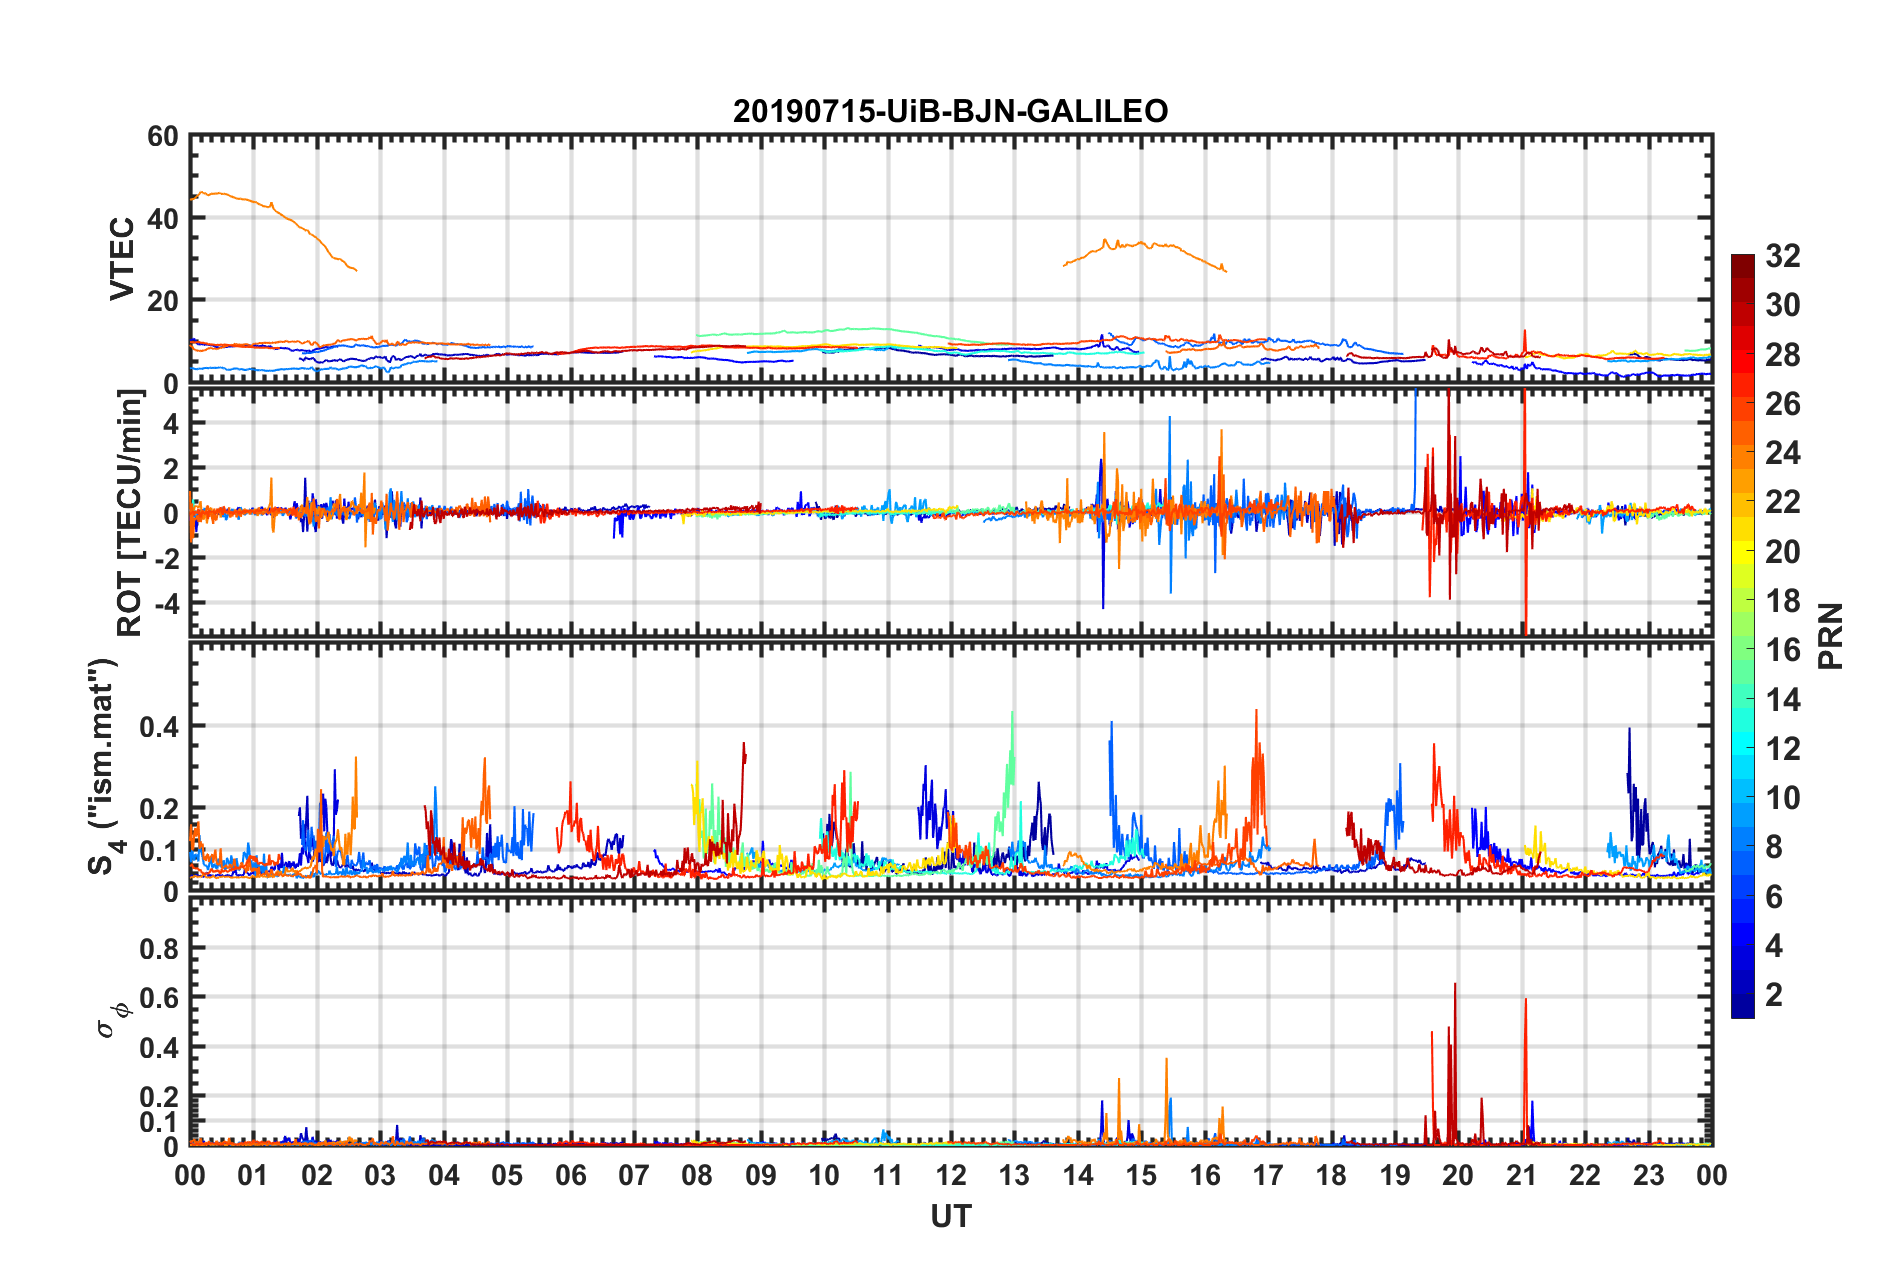Screen dimensions: 1902x1272
Task: Select the ROT [TECU/min] axis label
Action: [x=130, y=513]
